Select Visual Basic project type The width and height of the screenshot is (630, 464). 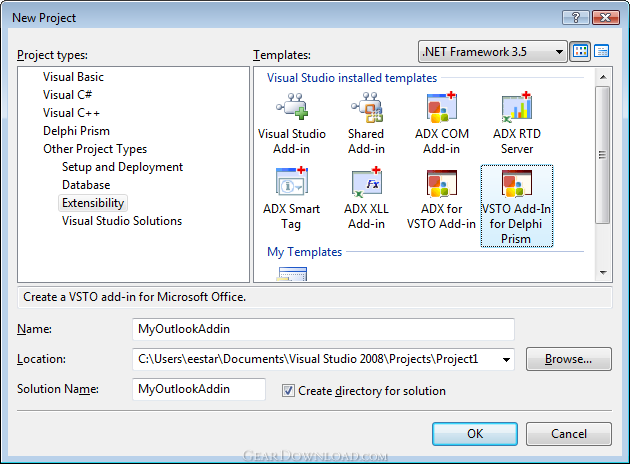[x=73, y=77]
